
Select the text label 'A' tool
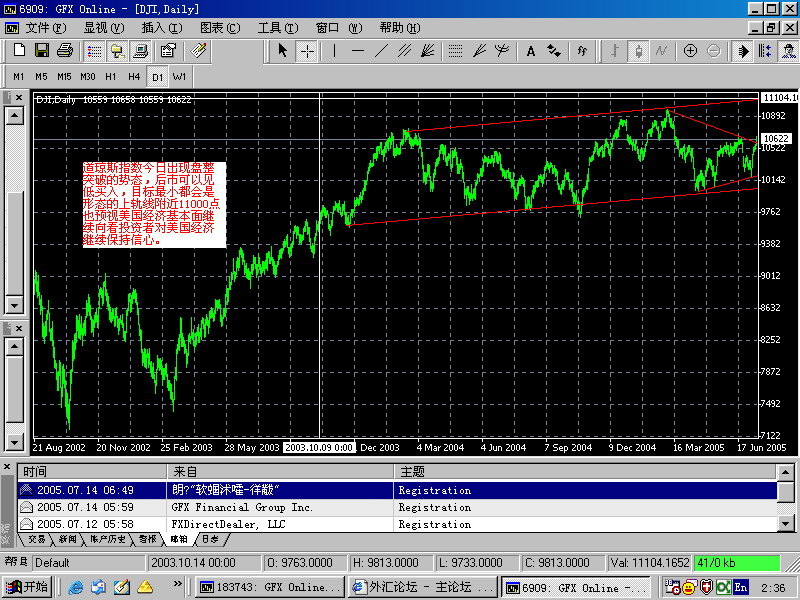[x=531, y=51]
